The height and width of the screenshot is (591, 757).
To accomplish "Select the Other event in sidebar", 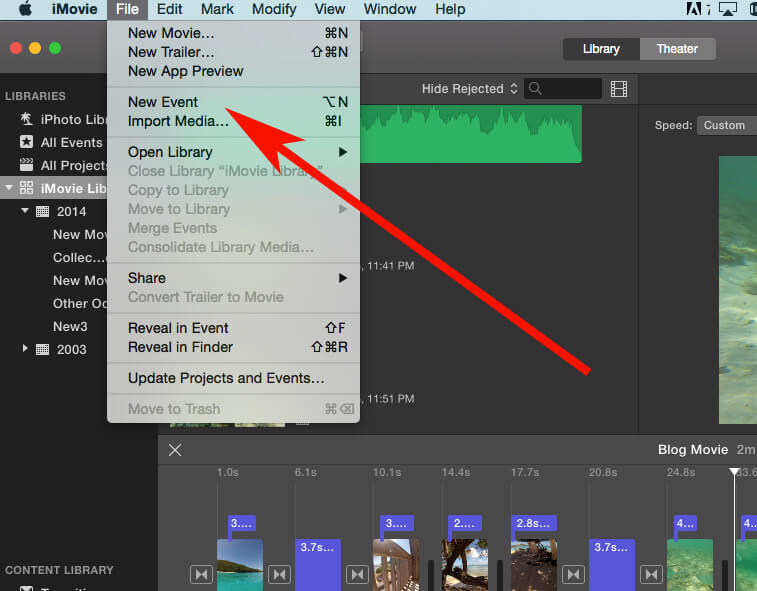I will [80, 303].
